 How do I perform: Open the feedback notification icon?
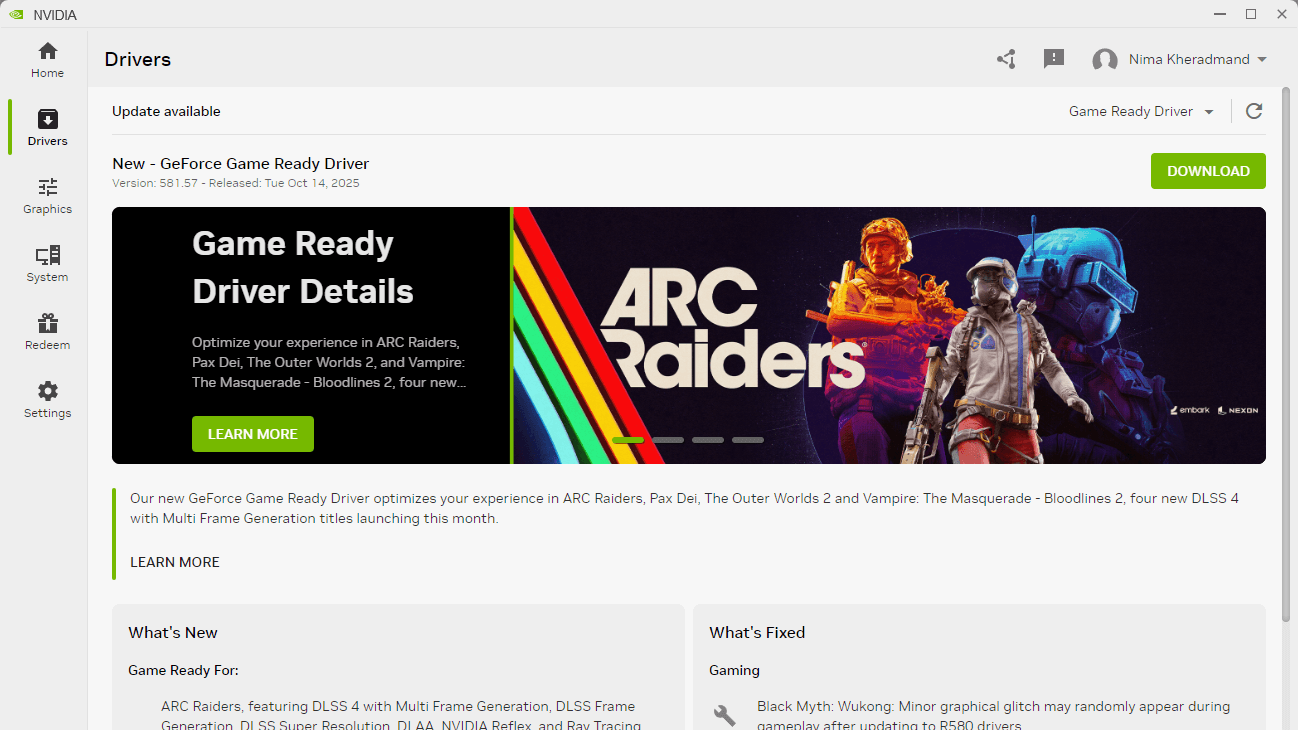tap(1054, 59)
